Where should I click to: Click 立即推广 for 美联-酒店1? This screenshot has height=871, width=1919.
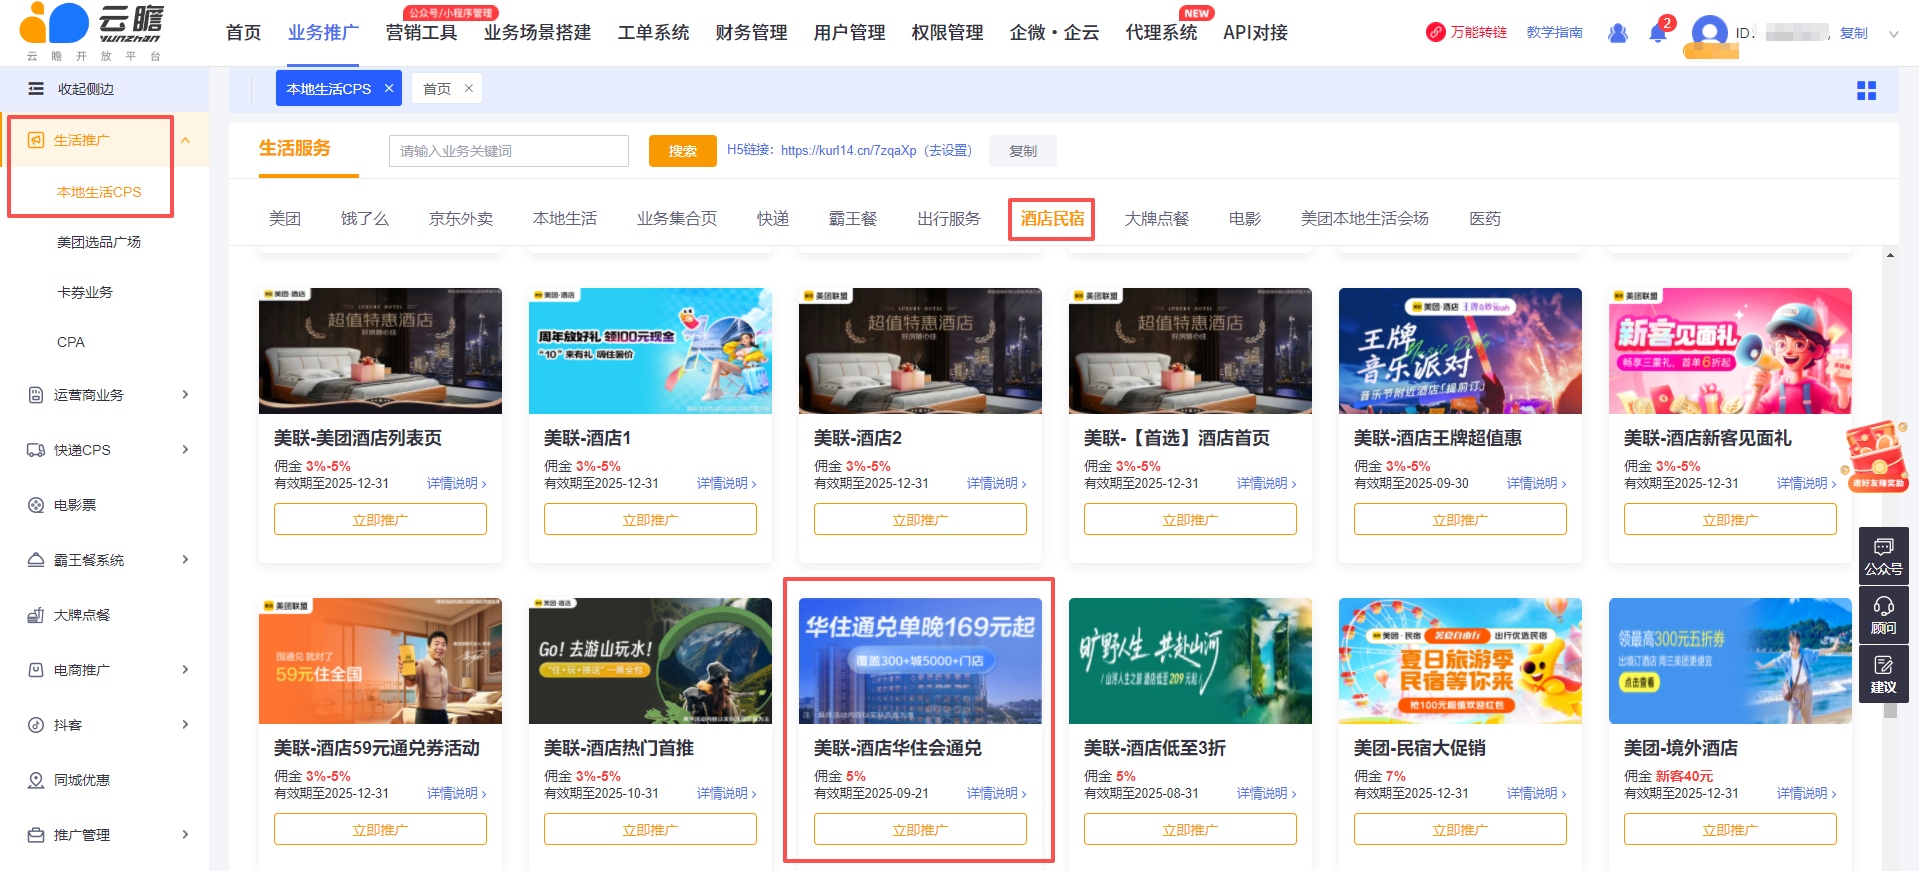click(x=650, y=519)
